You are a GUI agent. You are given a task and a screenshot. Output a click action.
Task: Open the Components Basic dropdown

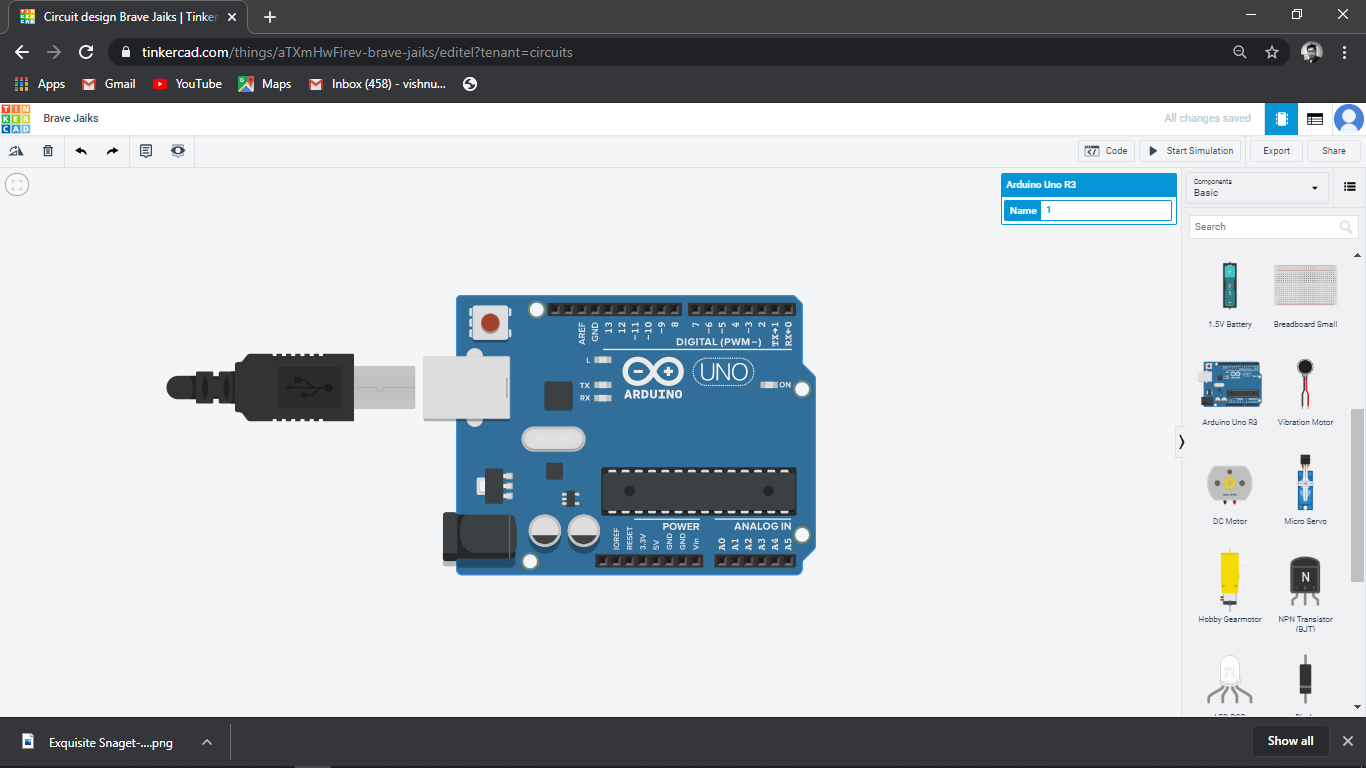tap(1256, 187)
